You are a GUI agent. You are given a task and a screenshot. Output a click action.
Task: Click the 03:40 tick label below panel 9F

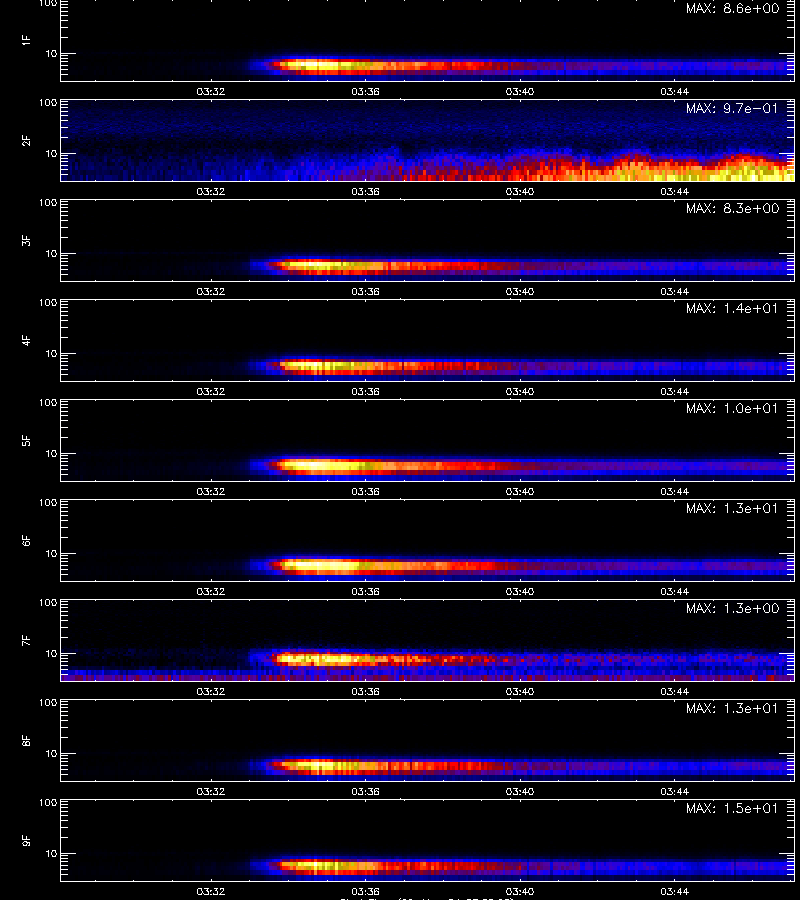[520, 891]
